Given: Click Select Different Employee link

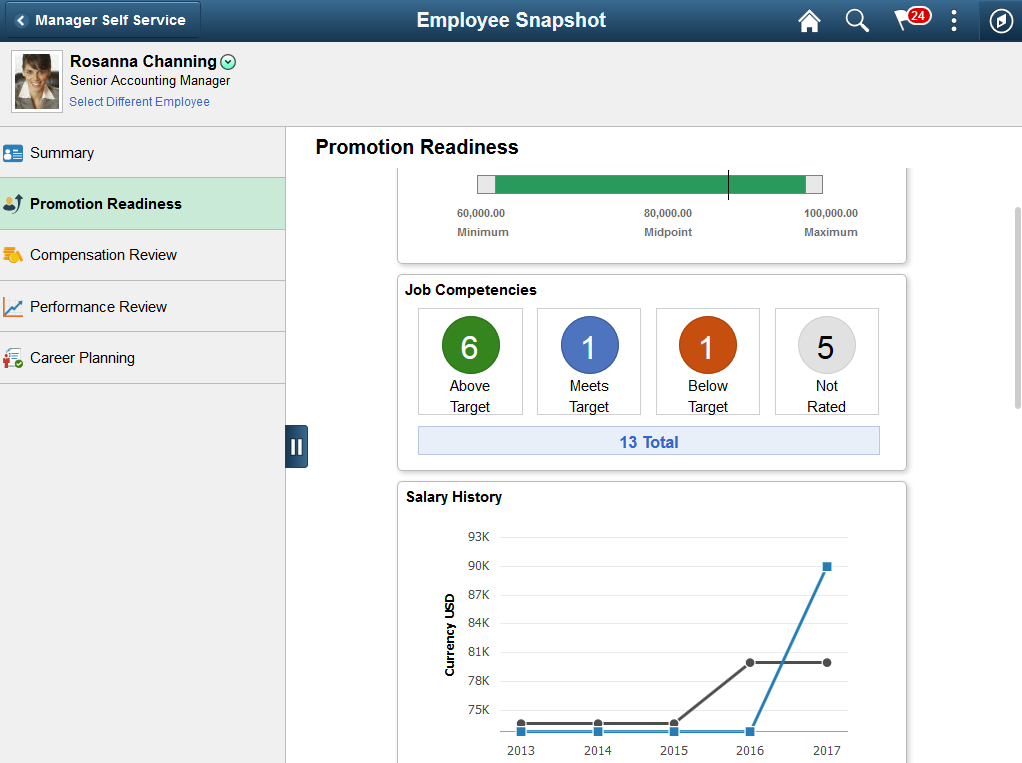Looking at the screenshot, I should tap(139, 102).
